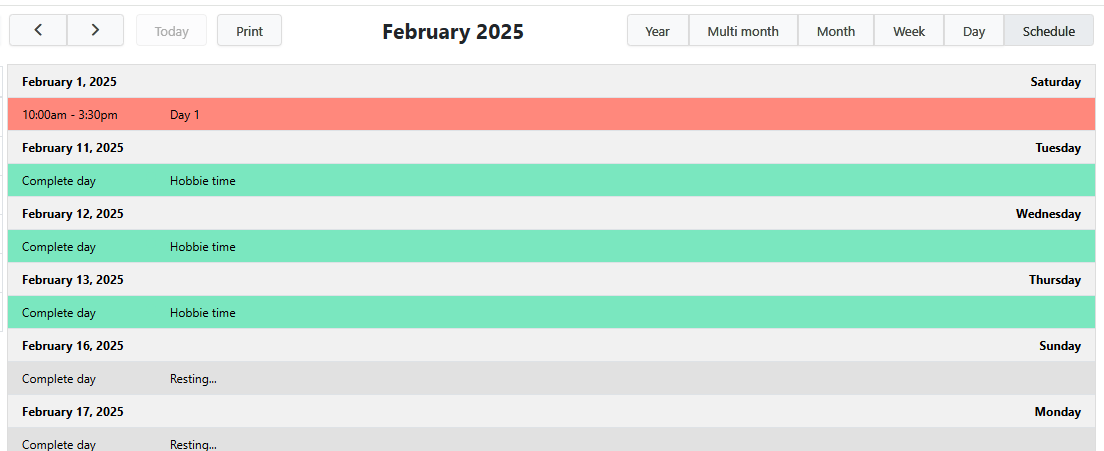Click the February 16, 2025 date heading
The image size is (1104, 451).
pos(73,346)
